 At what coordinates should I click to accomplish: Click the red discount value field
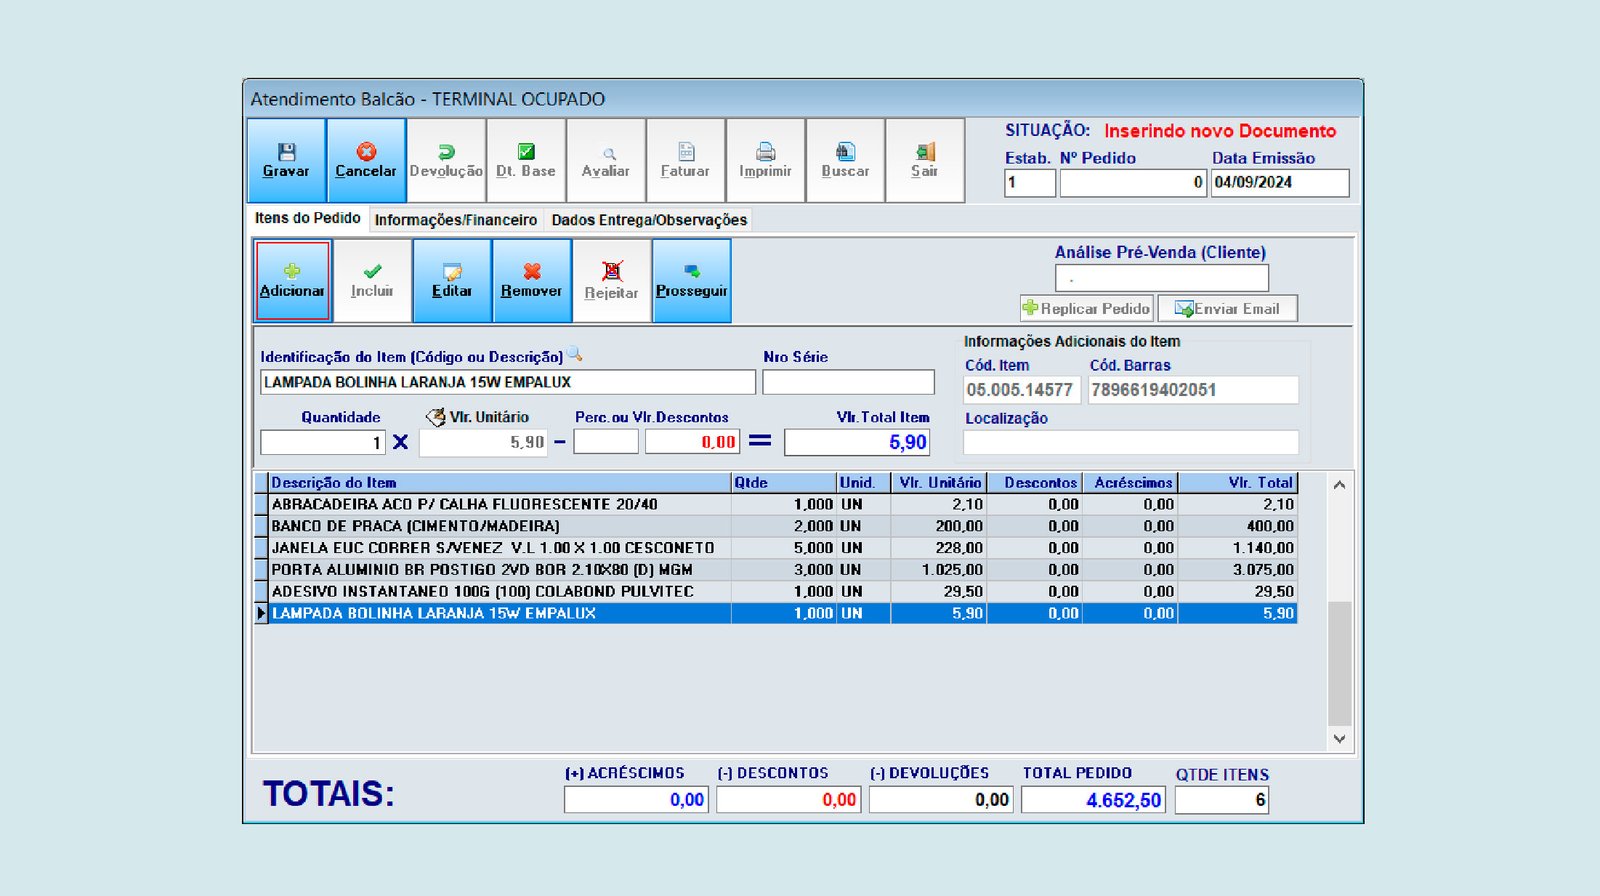click(x=692, y=441)
